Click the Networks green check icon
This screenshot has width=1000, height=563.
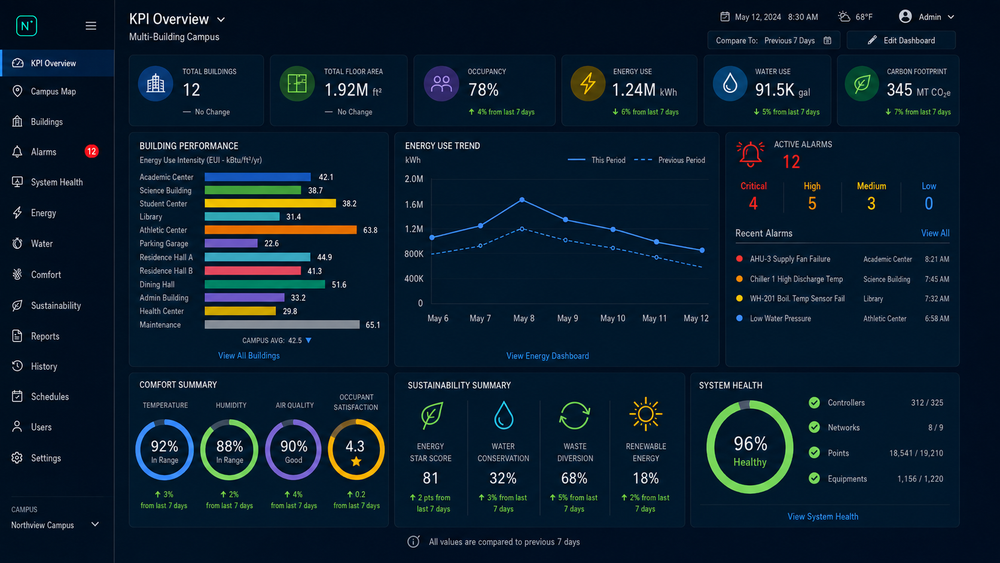coord(814,427)
